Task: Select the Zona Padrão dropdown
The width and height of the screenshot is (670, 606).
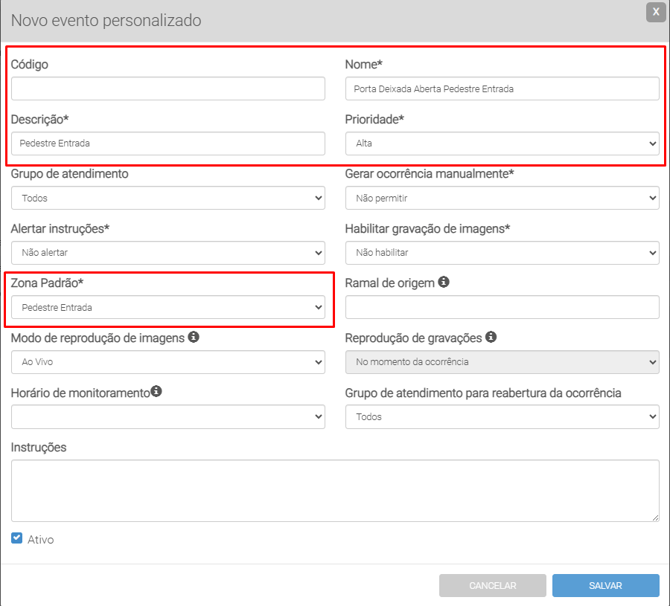Action: click(x=168, y=308)
